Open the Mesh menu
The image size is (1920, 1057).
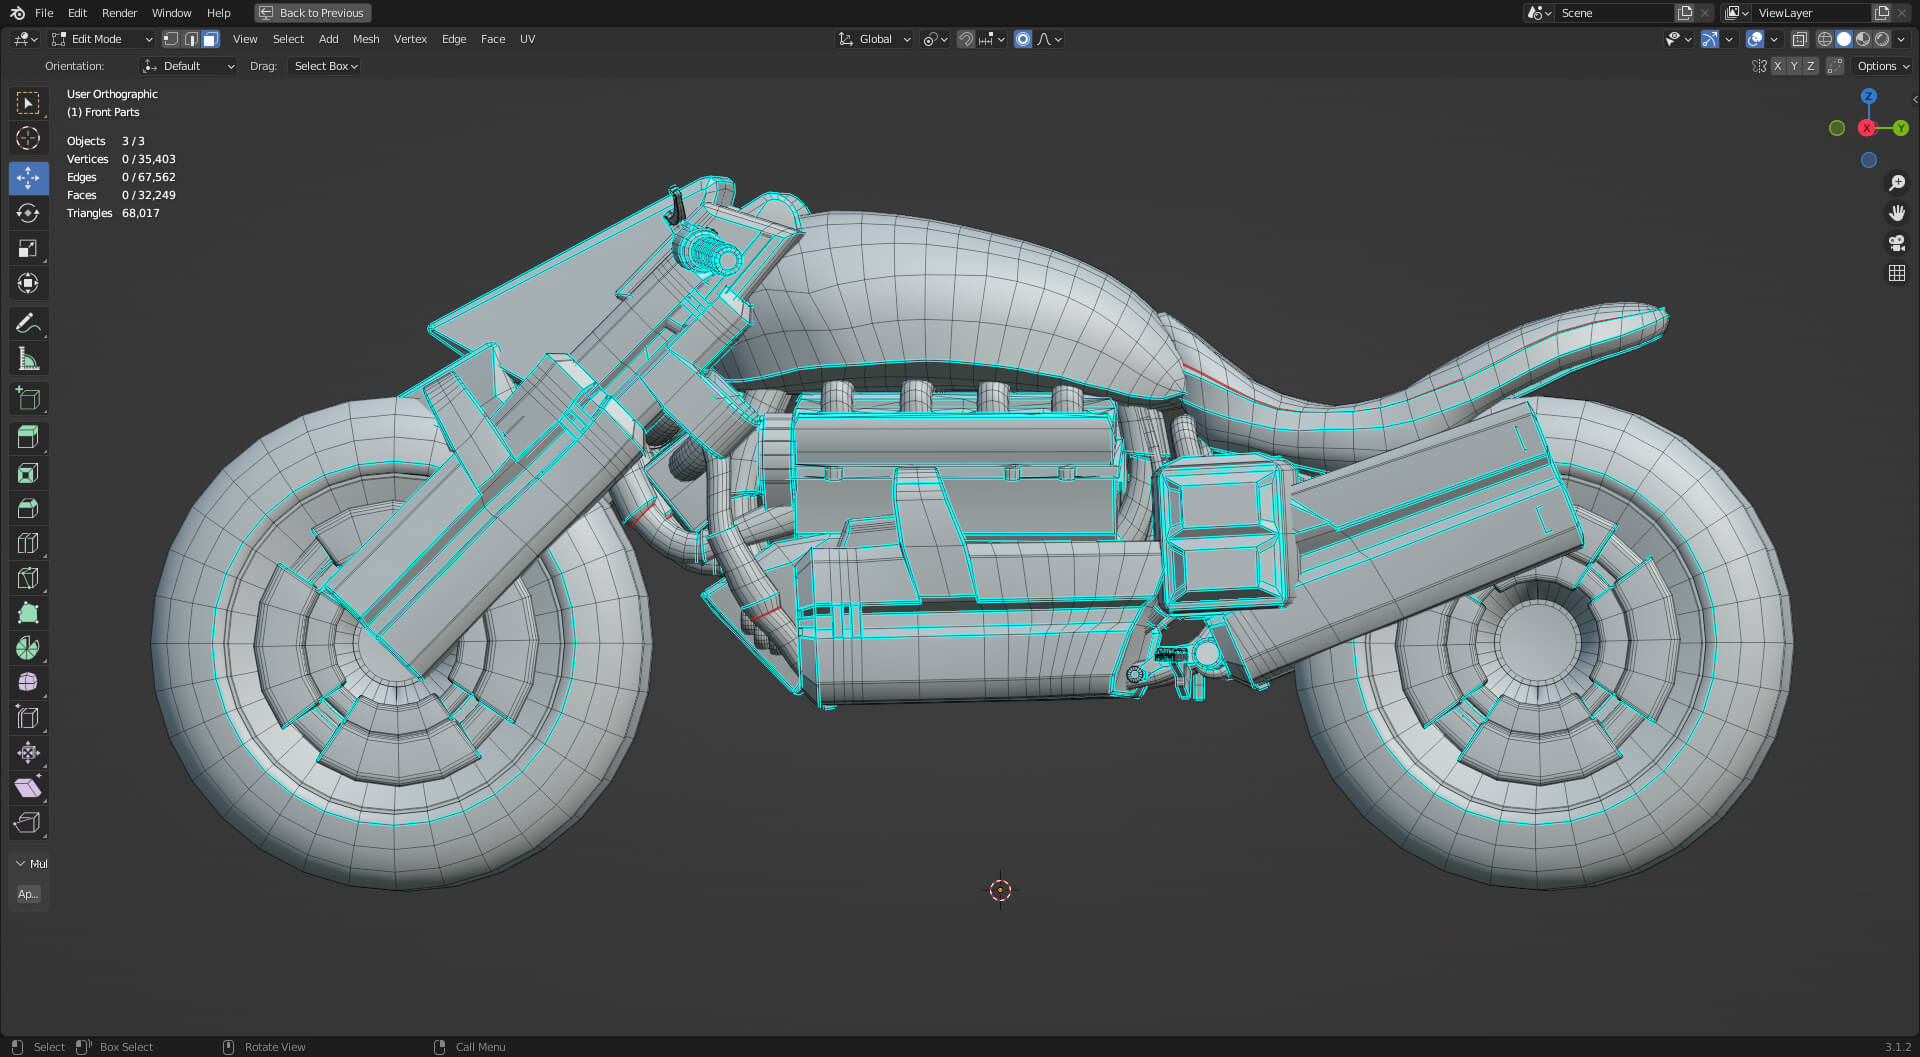click(x=366, y=39)
